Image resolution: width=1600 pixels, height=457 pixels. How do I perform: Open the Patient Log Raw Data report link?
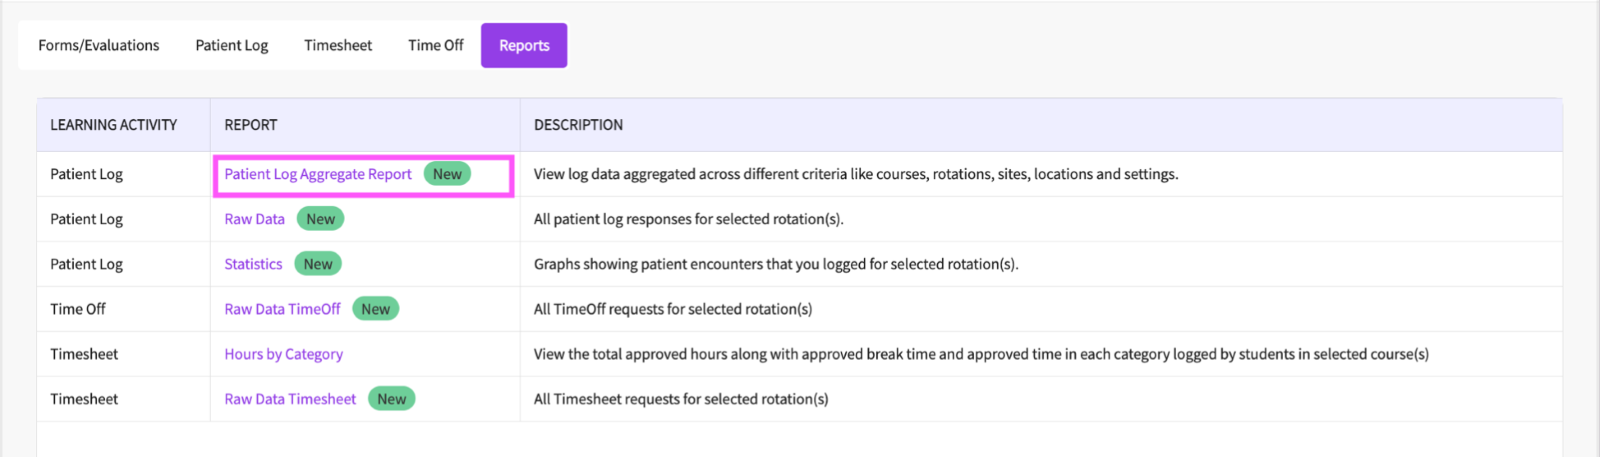(254, 219)
